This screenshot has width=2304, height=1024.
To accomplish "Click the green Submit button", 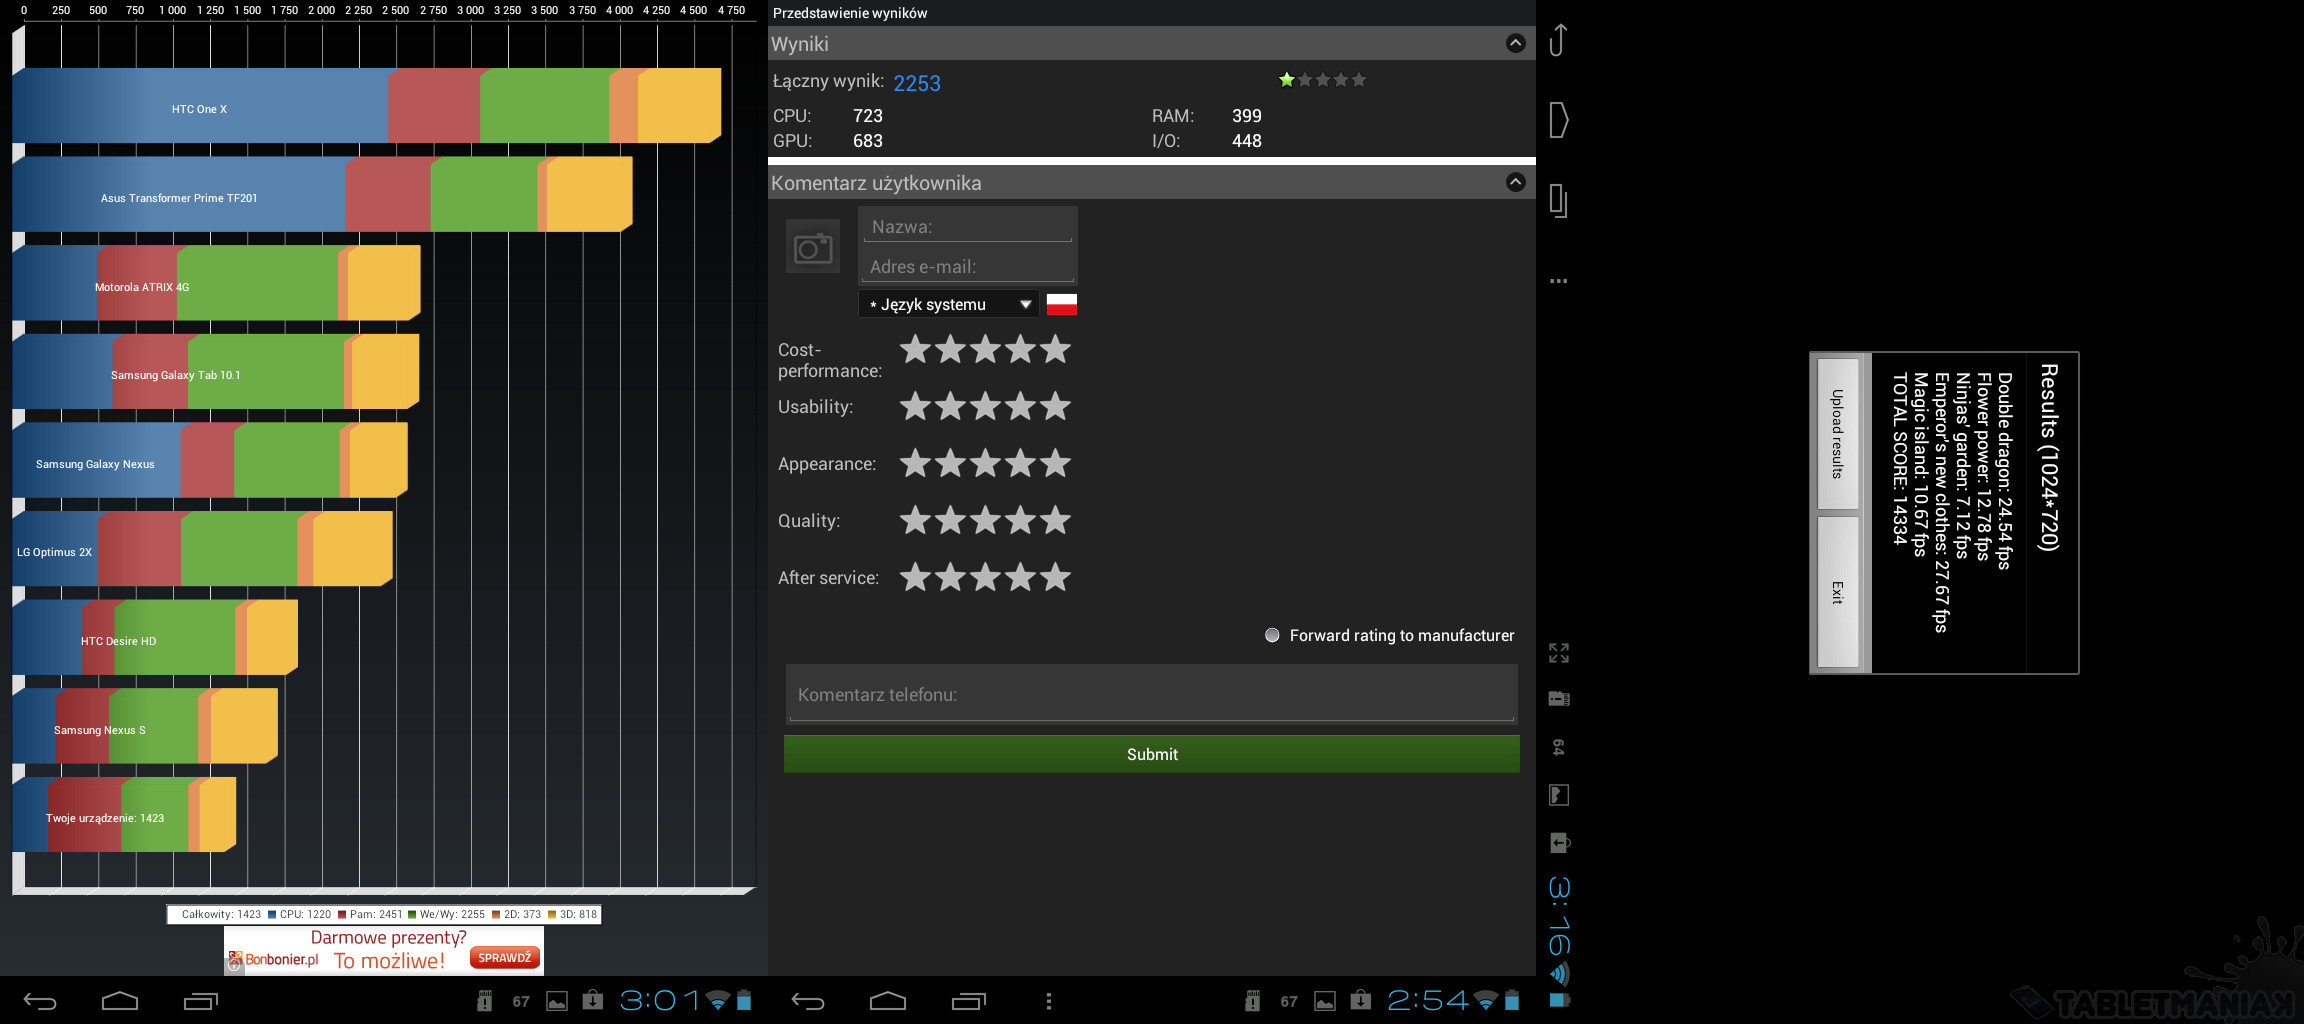I will click(1151, 754).
